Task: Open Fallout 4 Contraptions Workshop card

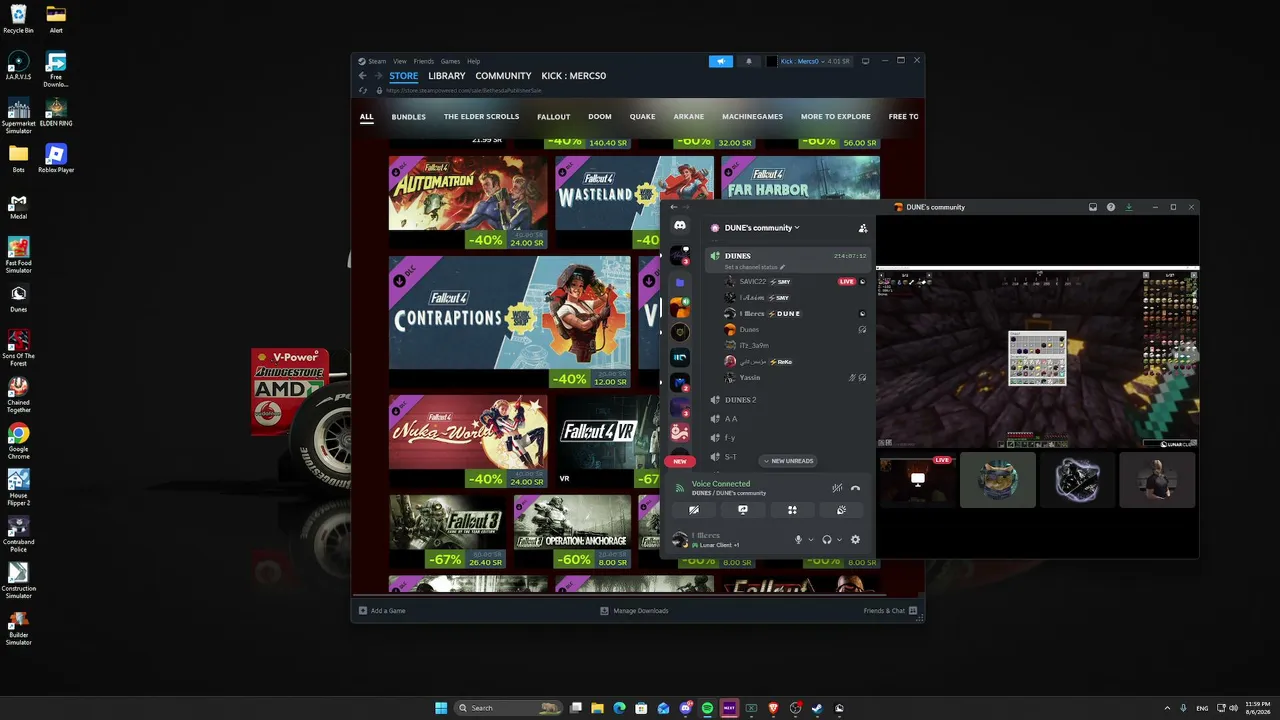Action: pos(510,322)
